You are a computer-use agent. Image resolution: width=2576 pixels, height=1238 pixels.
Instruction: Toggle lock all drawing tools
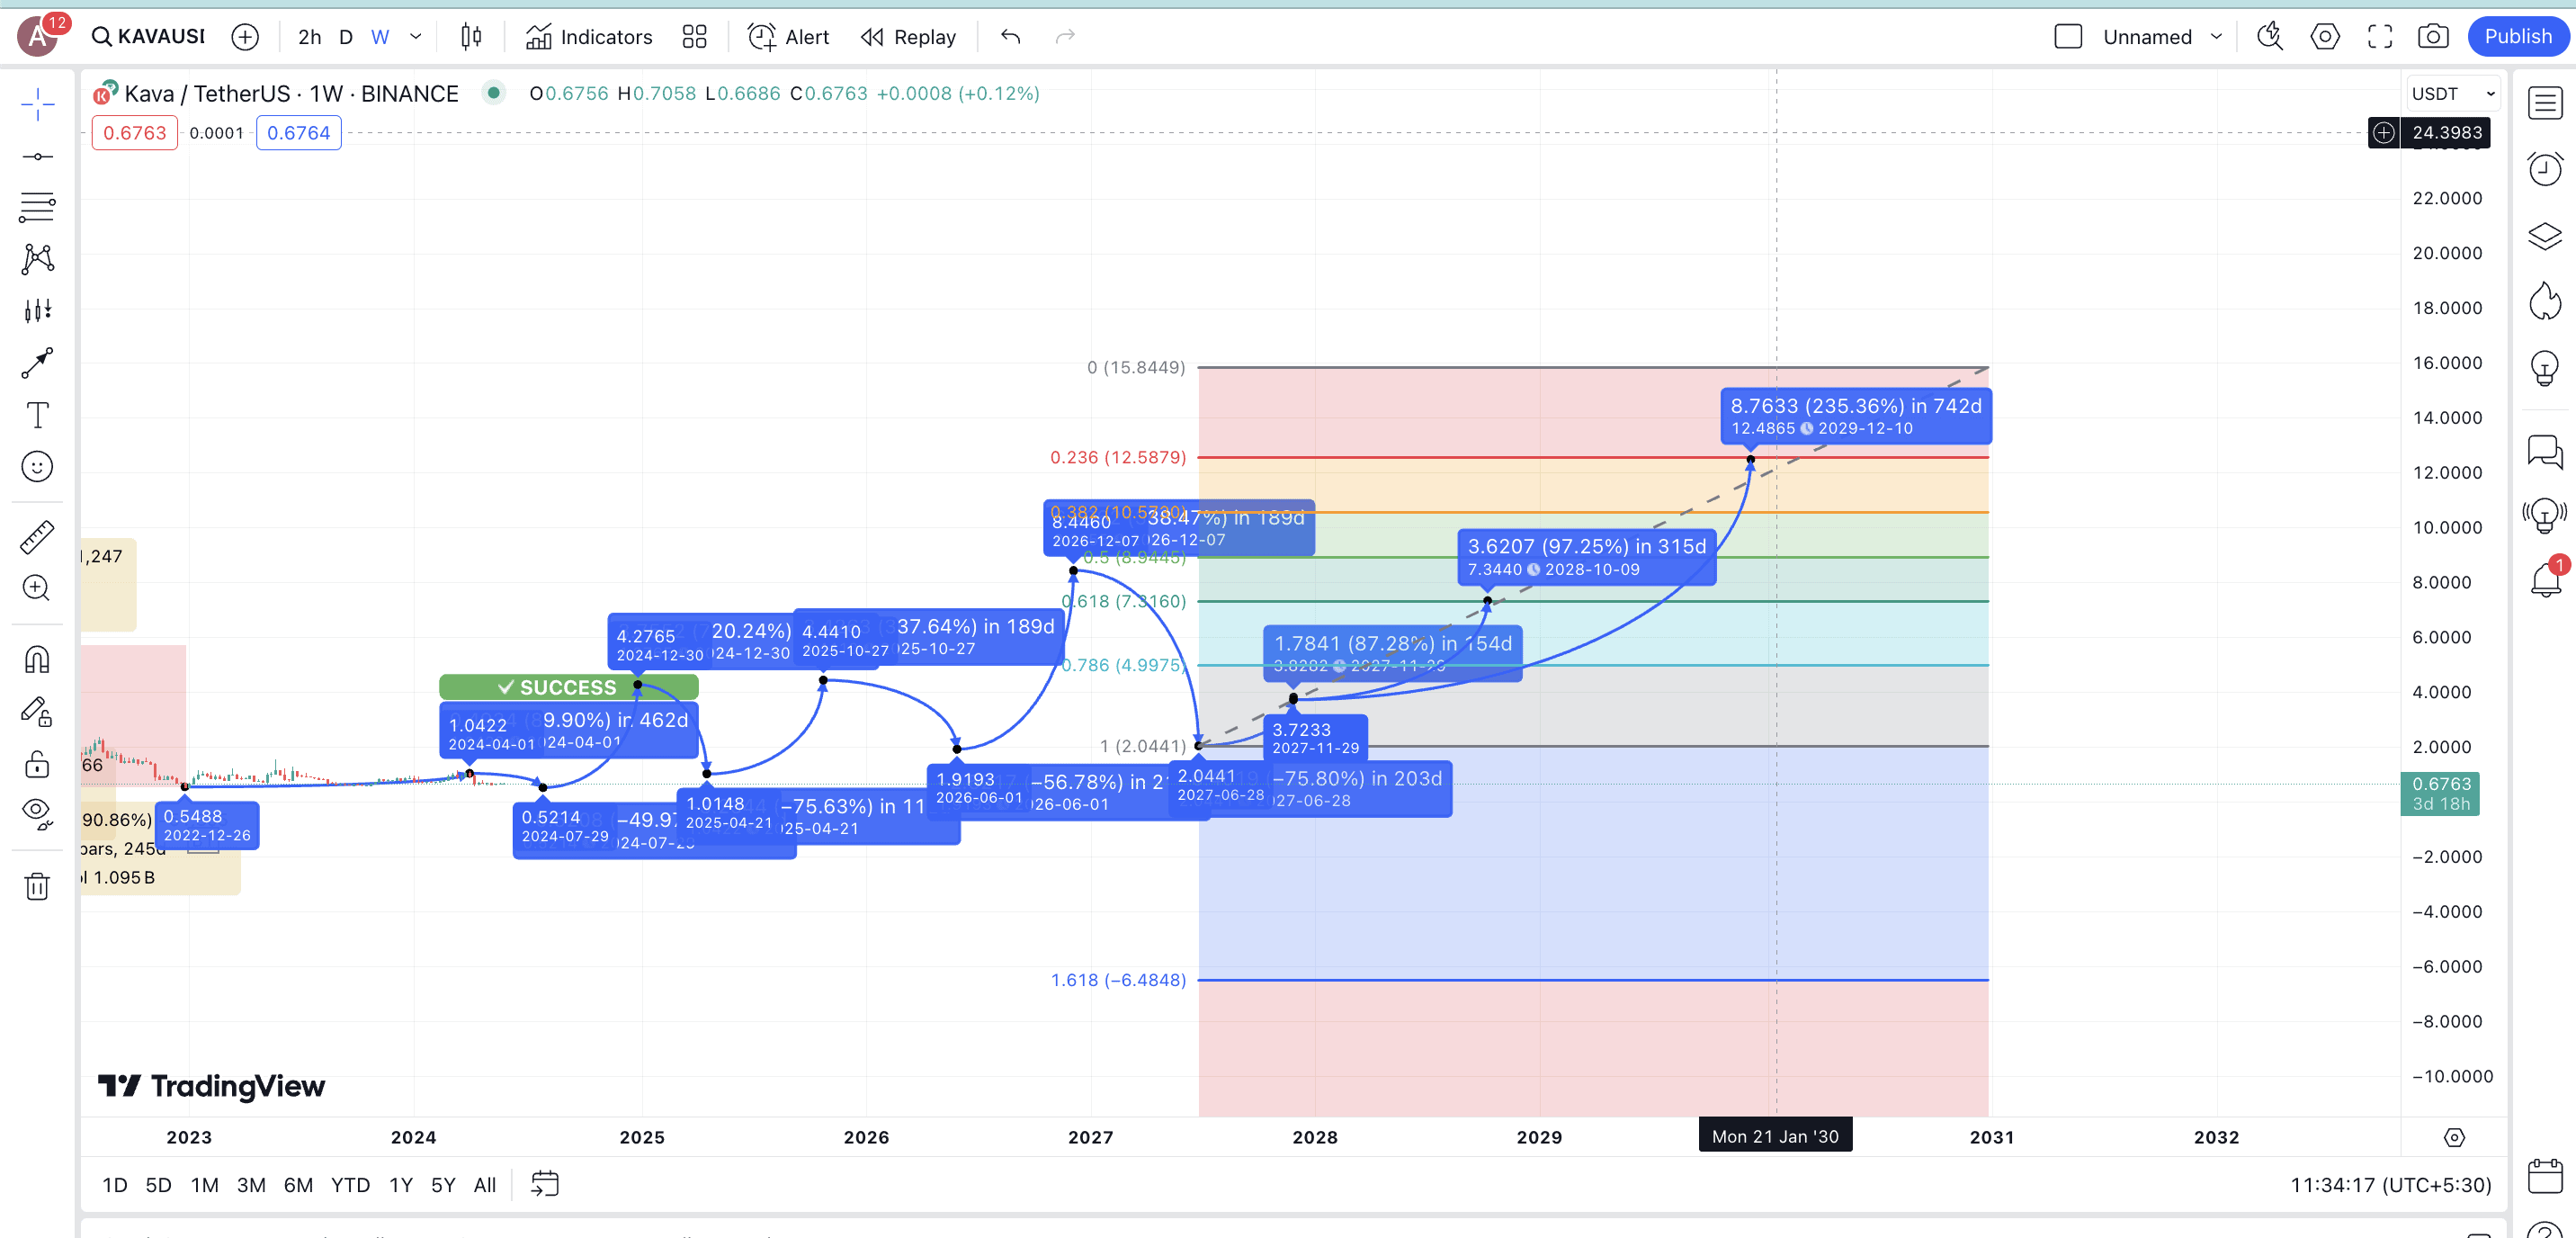click(x=37, y=764)
